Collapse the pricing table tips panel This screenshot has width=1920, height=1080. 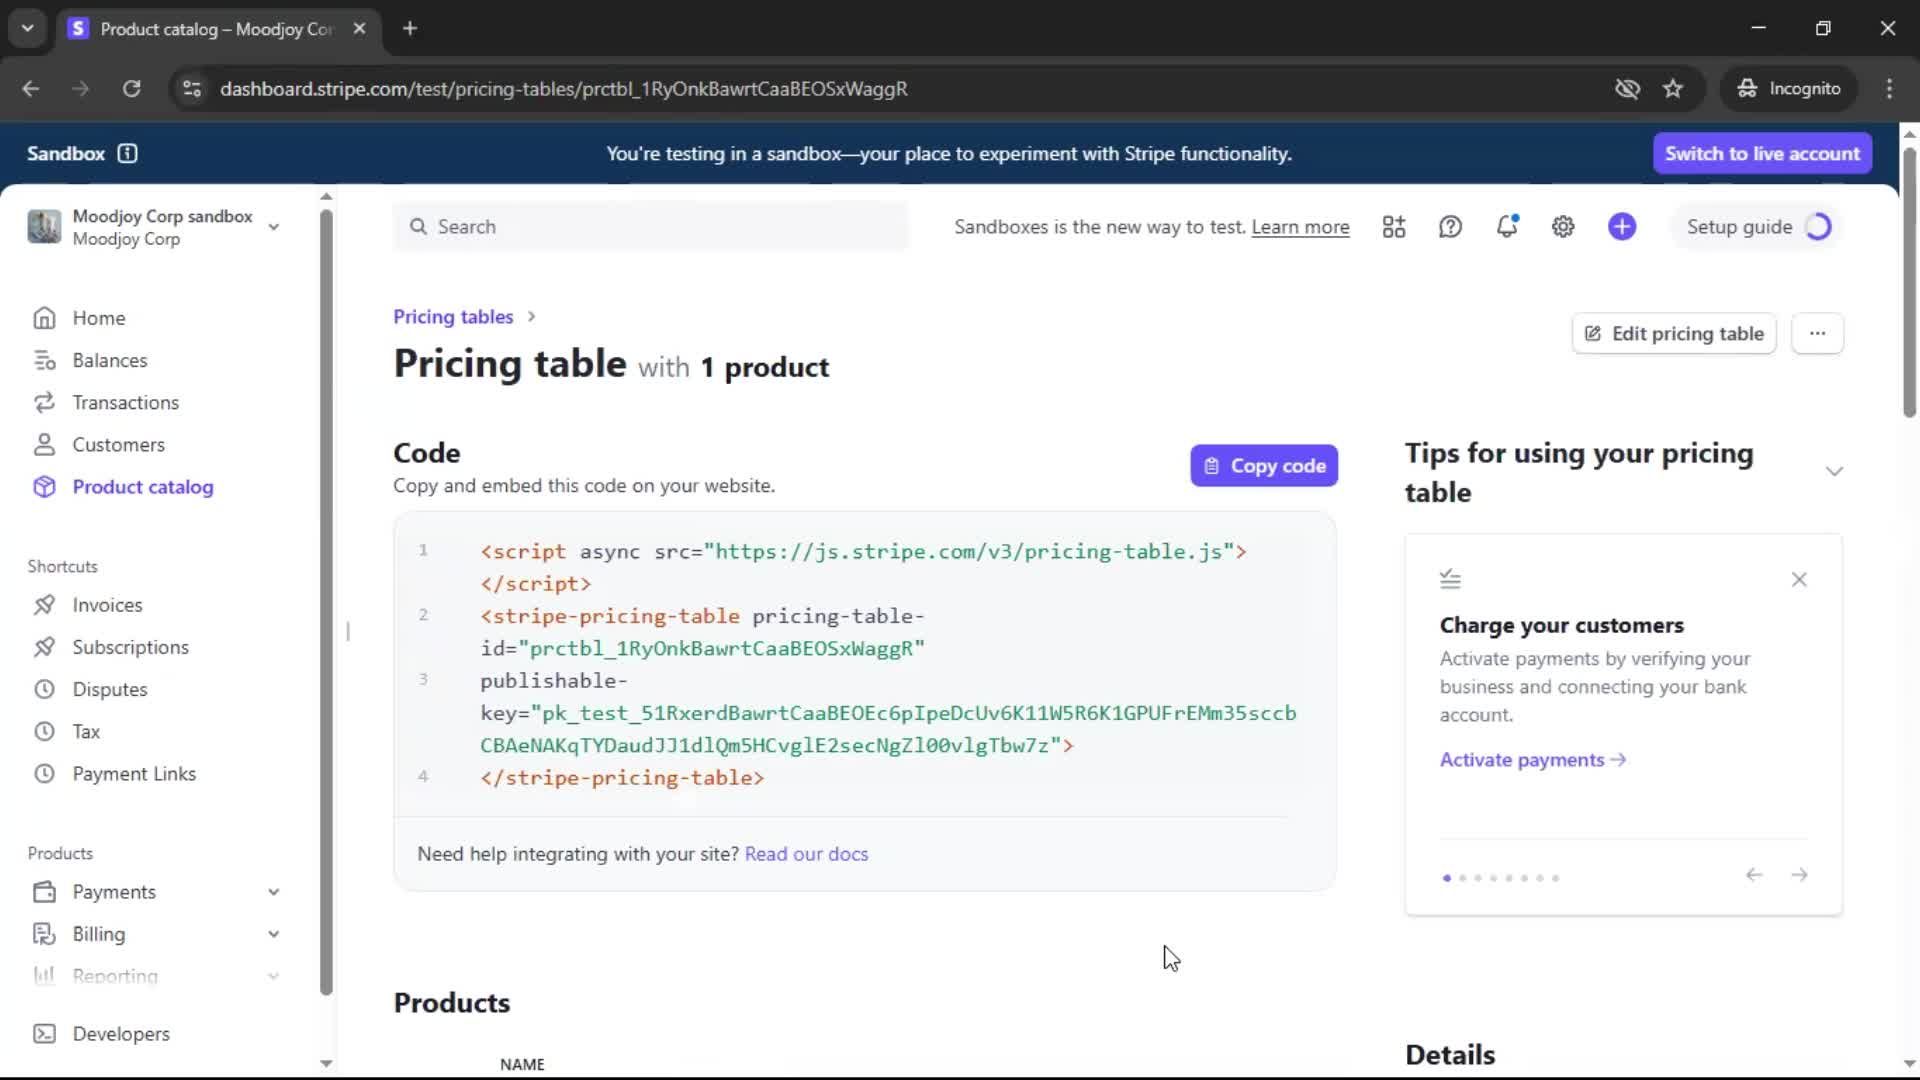point(1834,472)
